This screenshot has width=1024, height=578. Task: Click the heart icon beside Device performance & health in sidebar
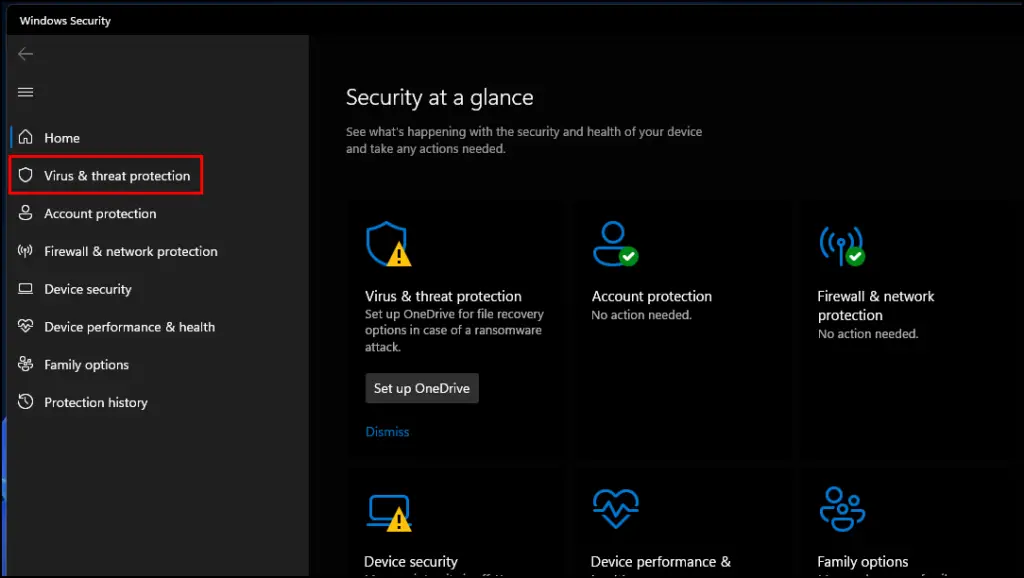point(25,327)
